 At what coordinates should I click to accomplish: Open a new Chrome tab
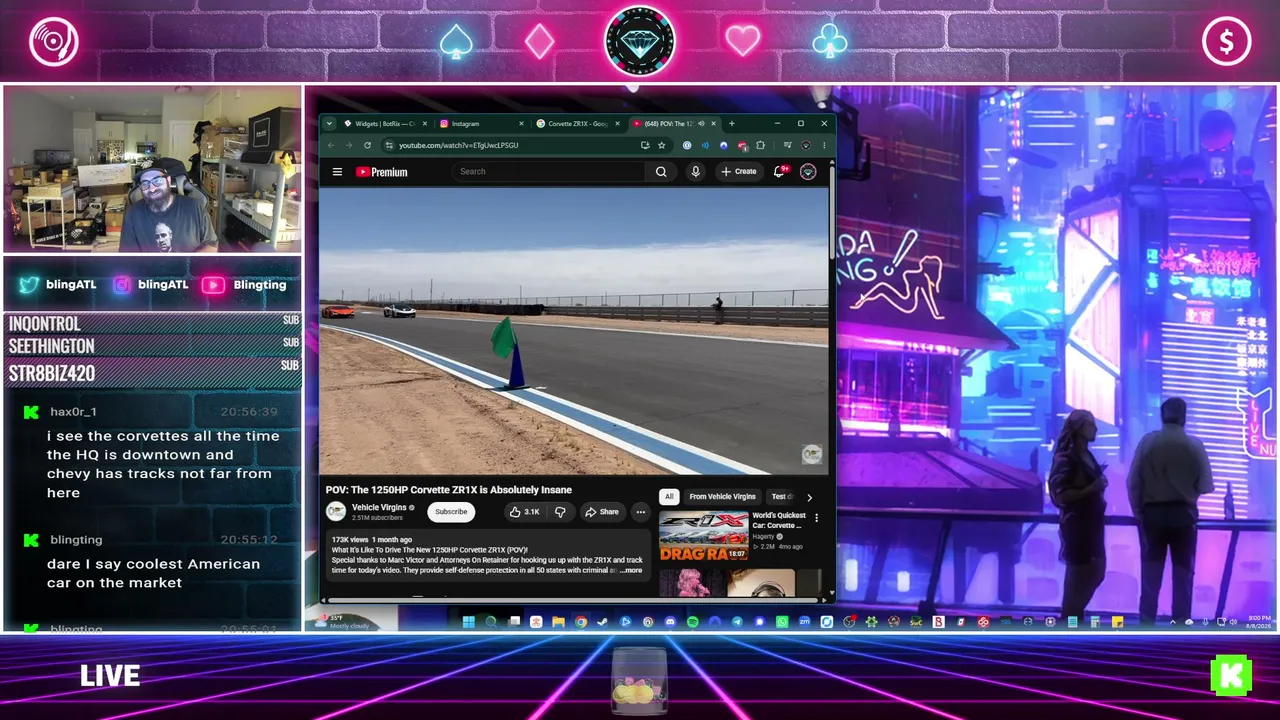pos(731,124)
